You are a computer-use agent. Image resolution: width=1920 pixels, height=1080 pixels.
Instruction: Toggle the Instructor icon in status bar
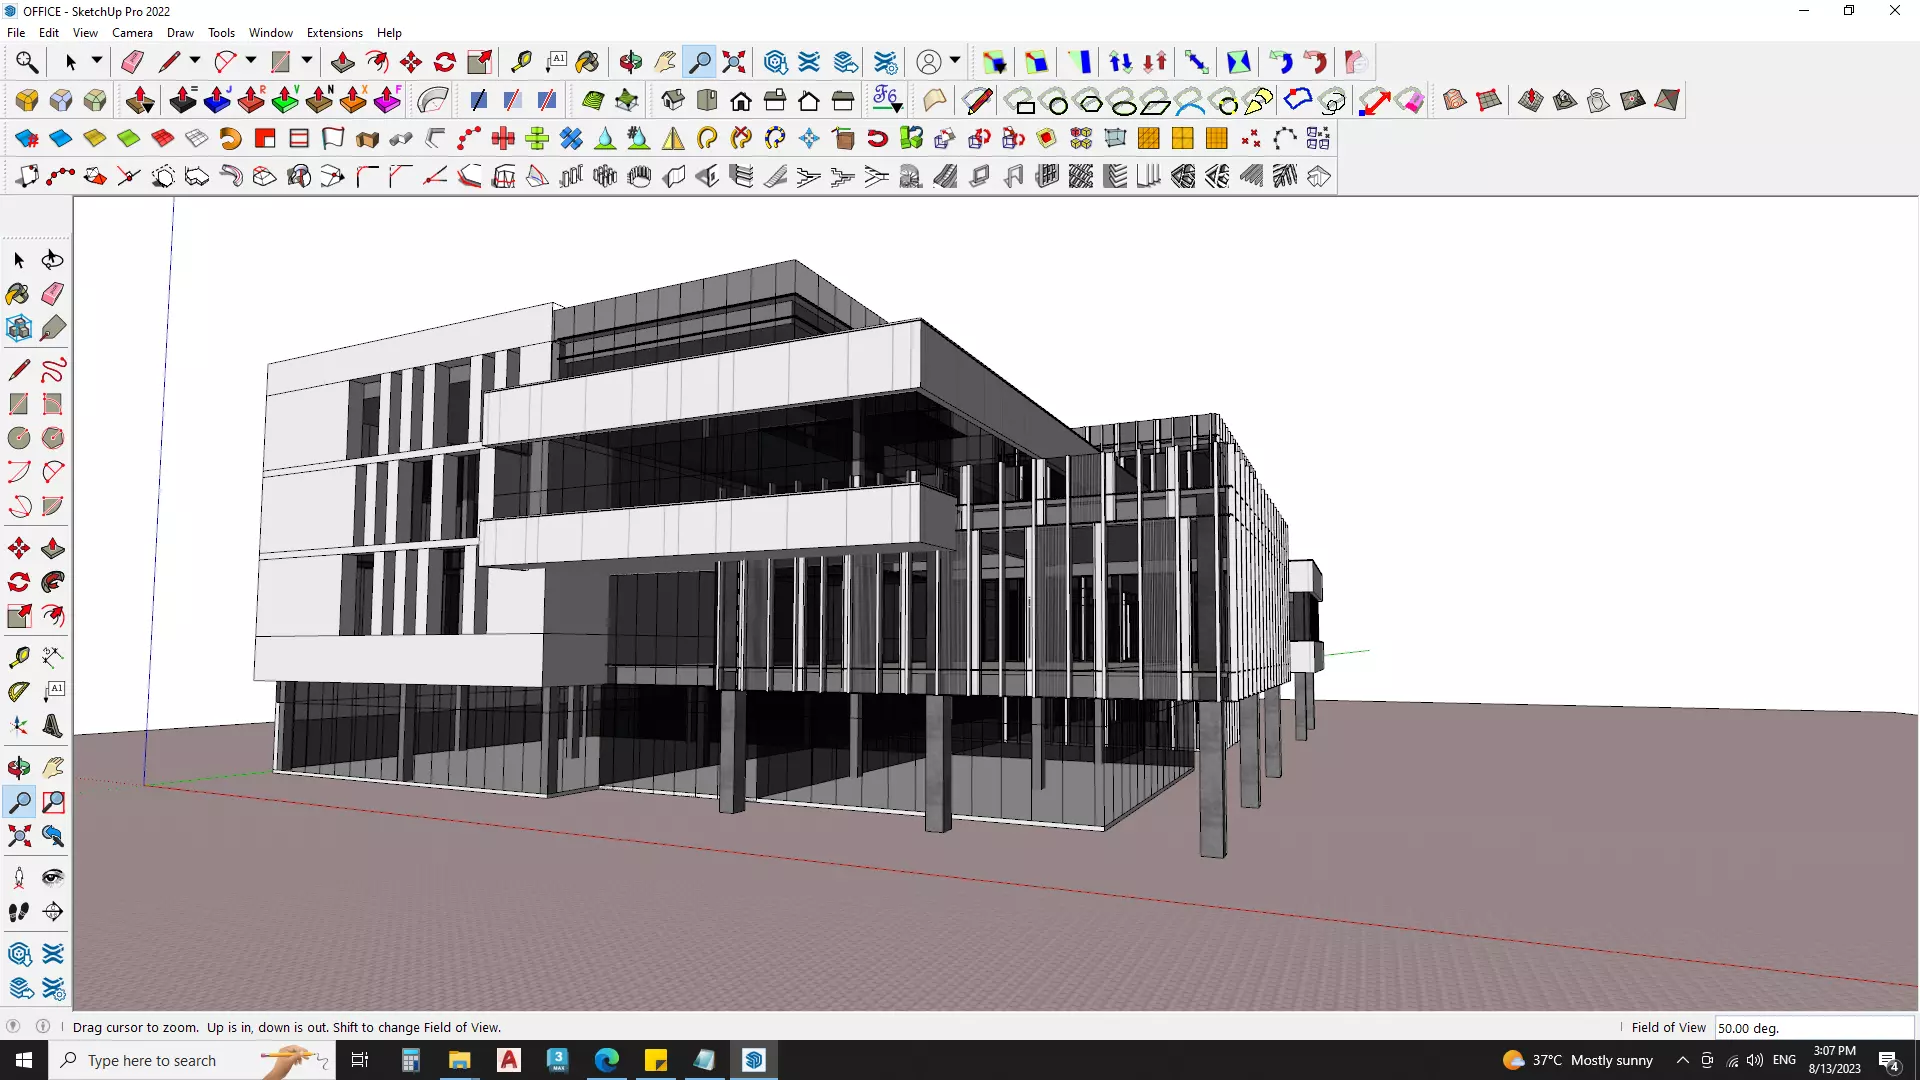43,1026
